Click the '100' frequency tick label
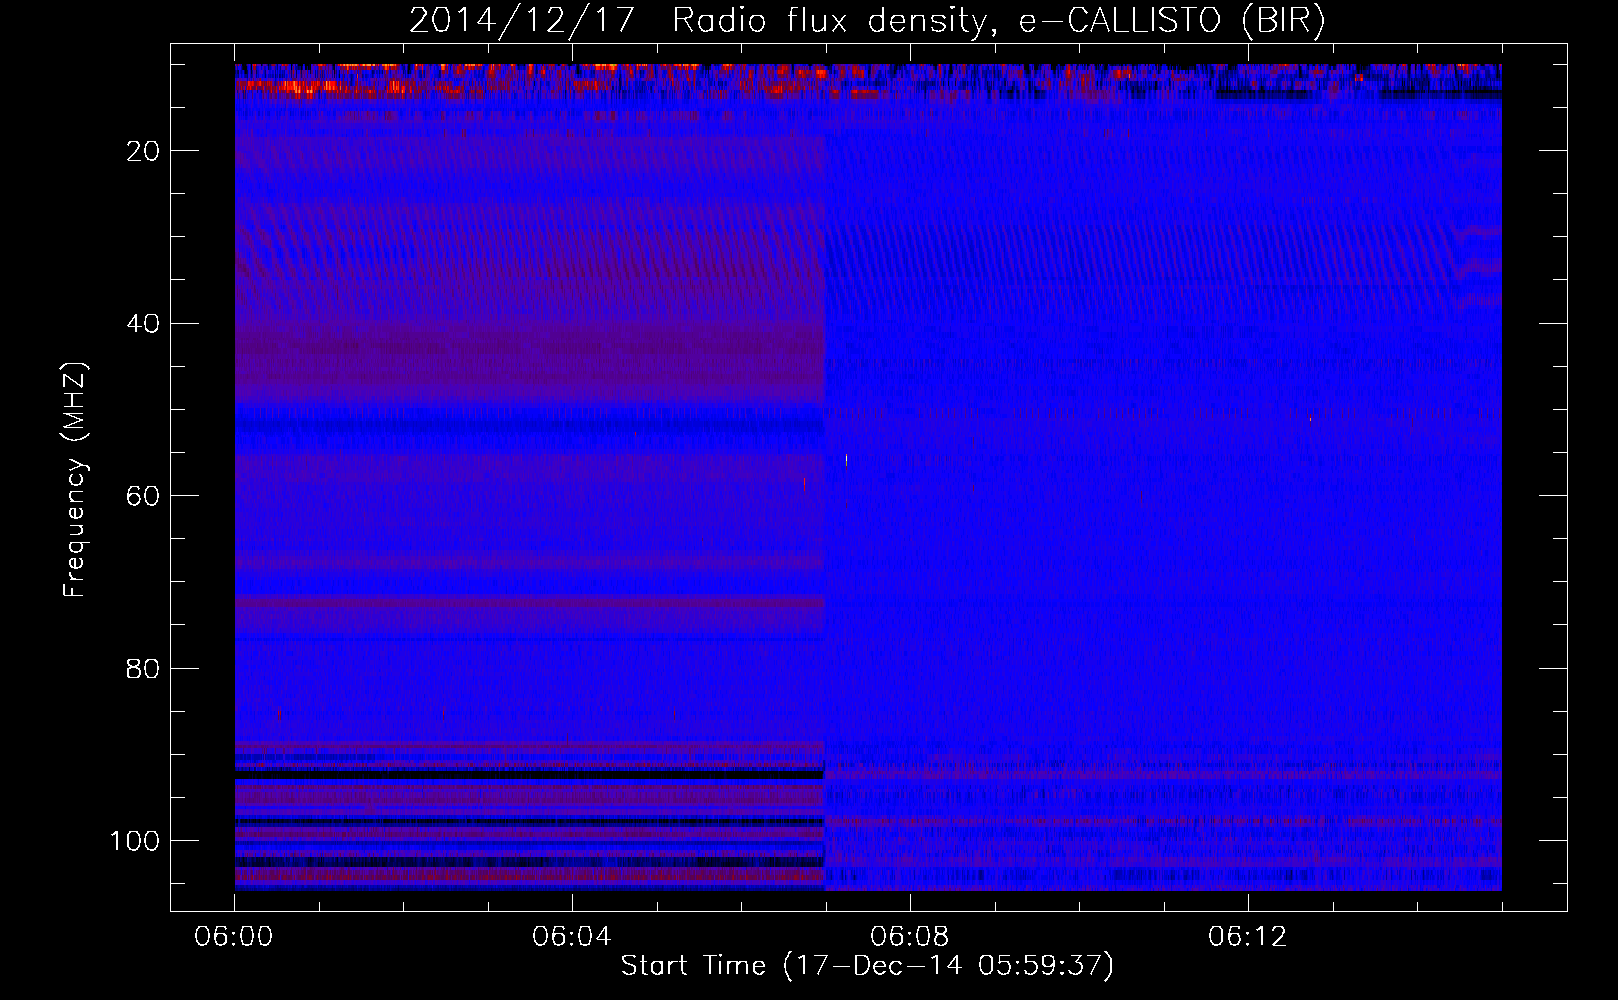This screenshot has height=1000, width=1618. click(x=135, y=841)
